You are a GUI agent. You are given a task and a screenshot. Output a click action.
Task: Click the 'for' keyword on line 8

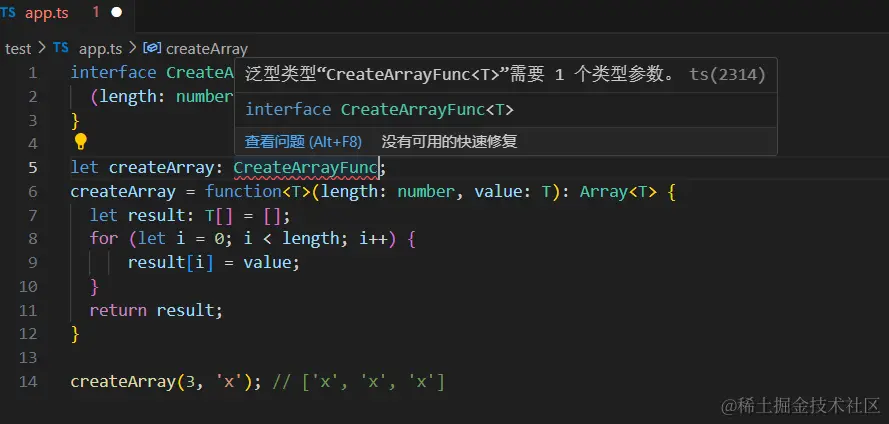pos(103,239)
